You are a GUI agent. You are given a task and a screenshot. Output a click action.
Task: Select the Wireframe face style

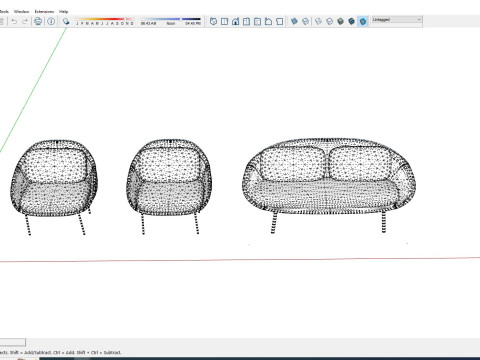318,21
